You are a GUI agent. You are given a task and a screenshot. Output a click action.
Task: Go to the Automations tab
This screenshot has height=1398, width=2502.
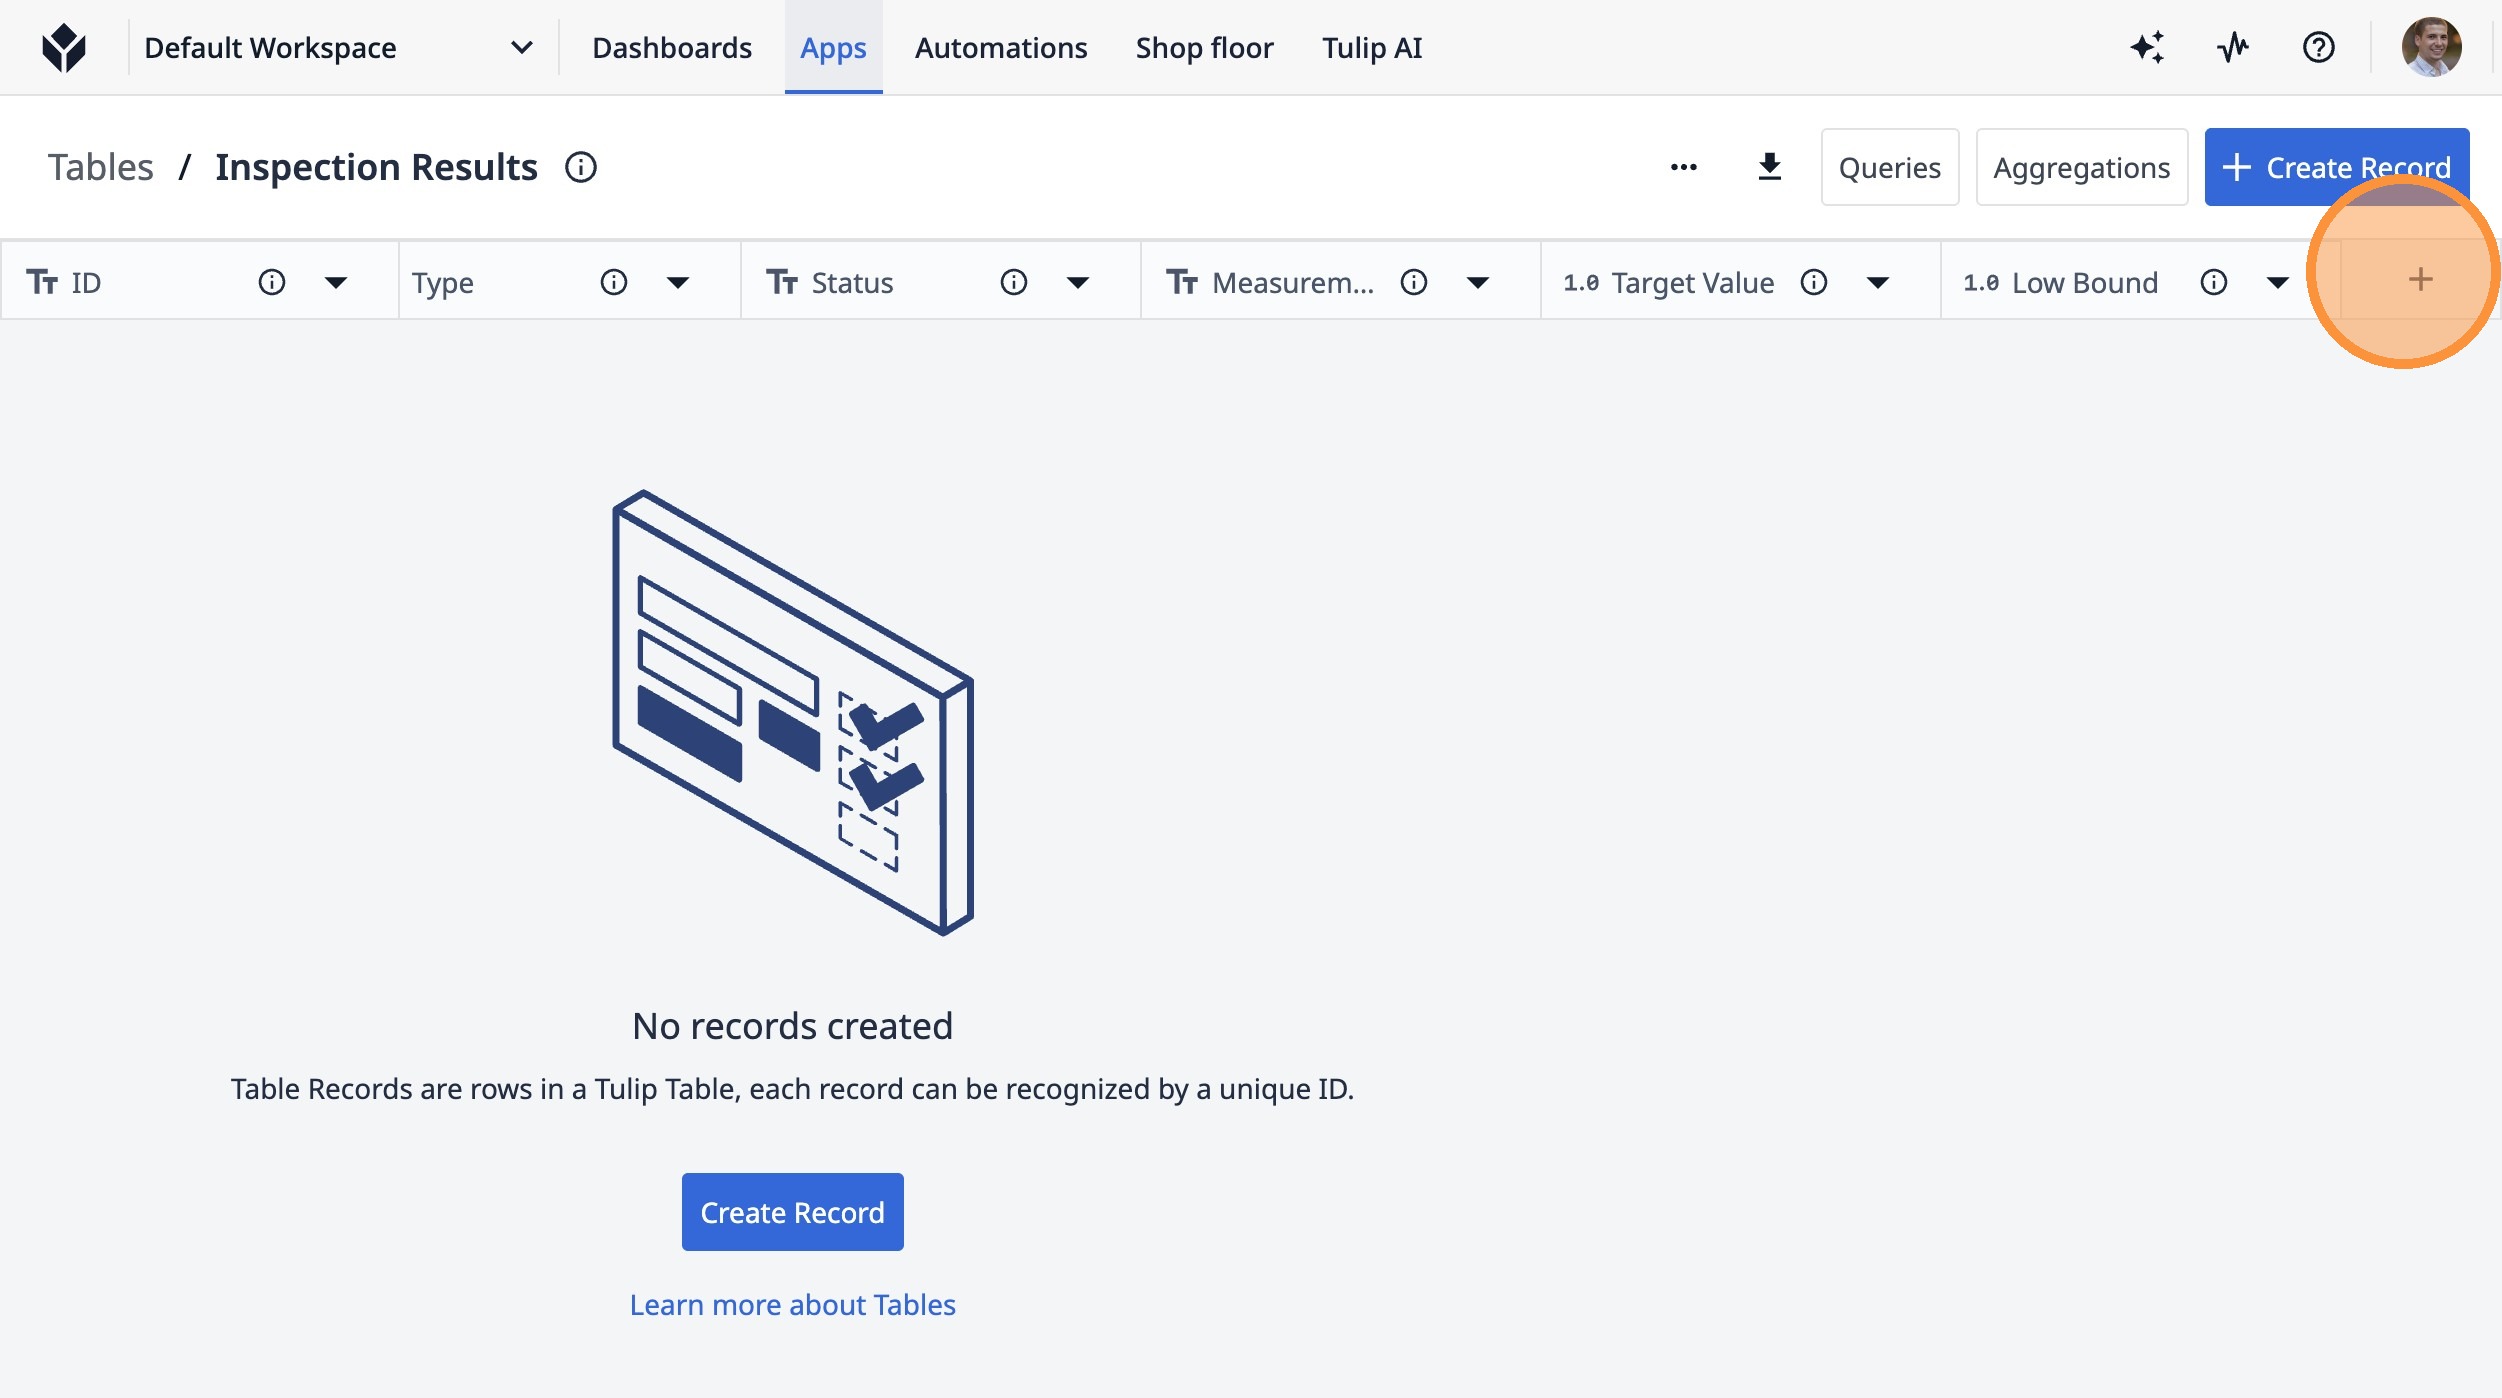pos(1000,48)
